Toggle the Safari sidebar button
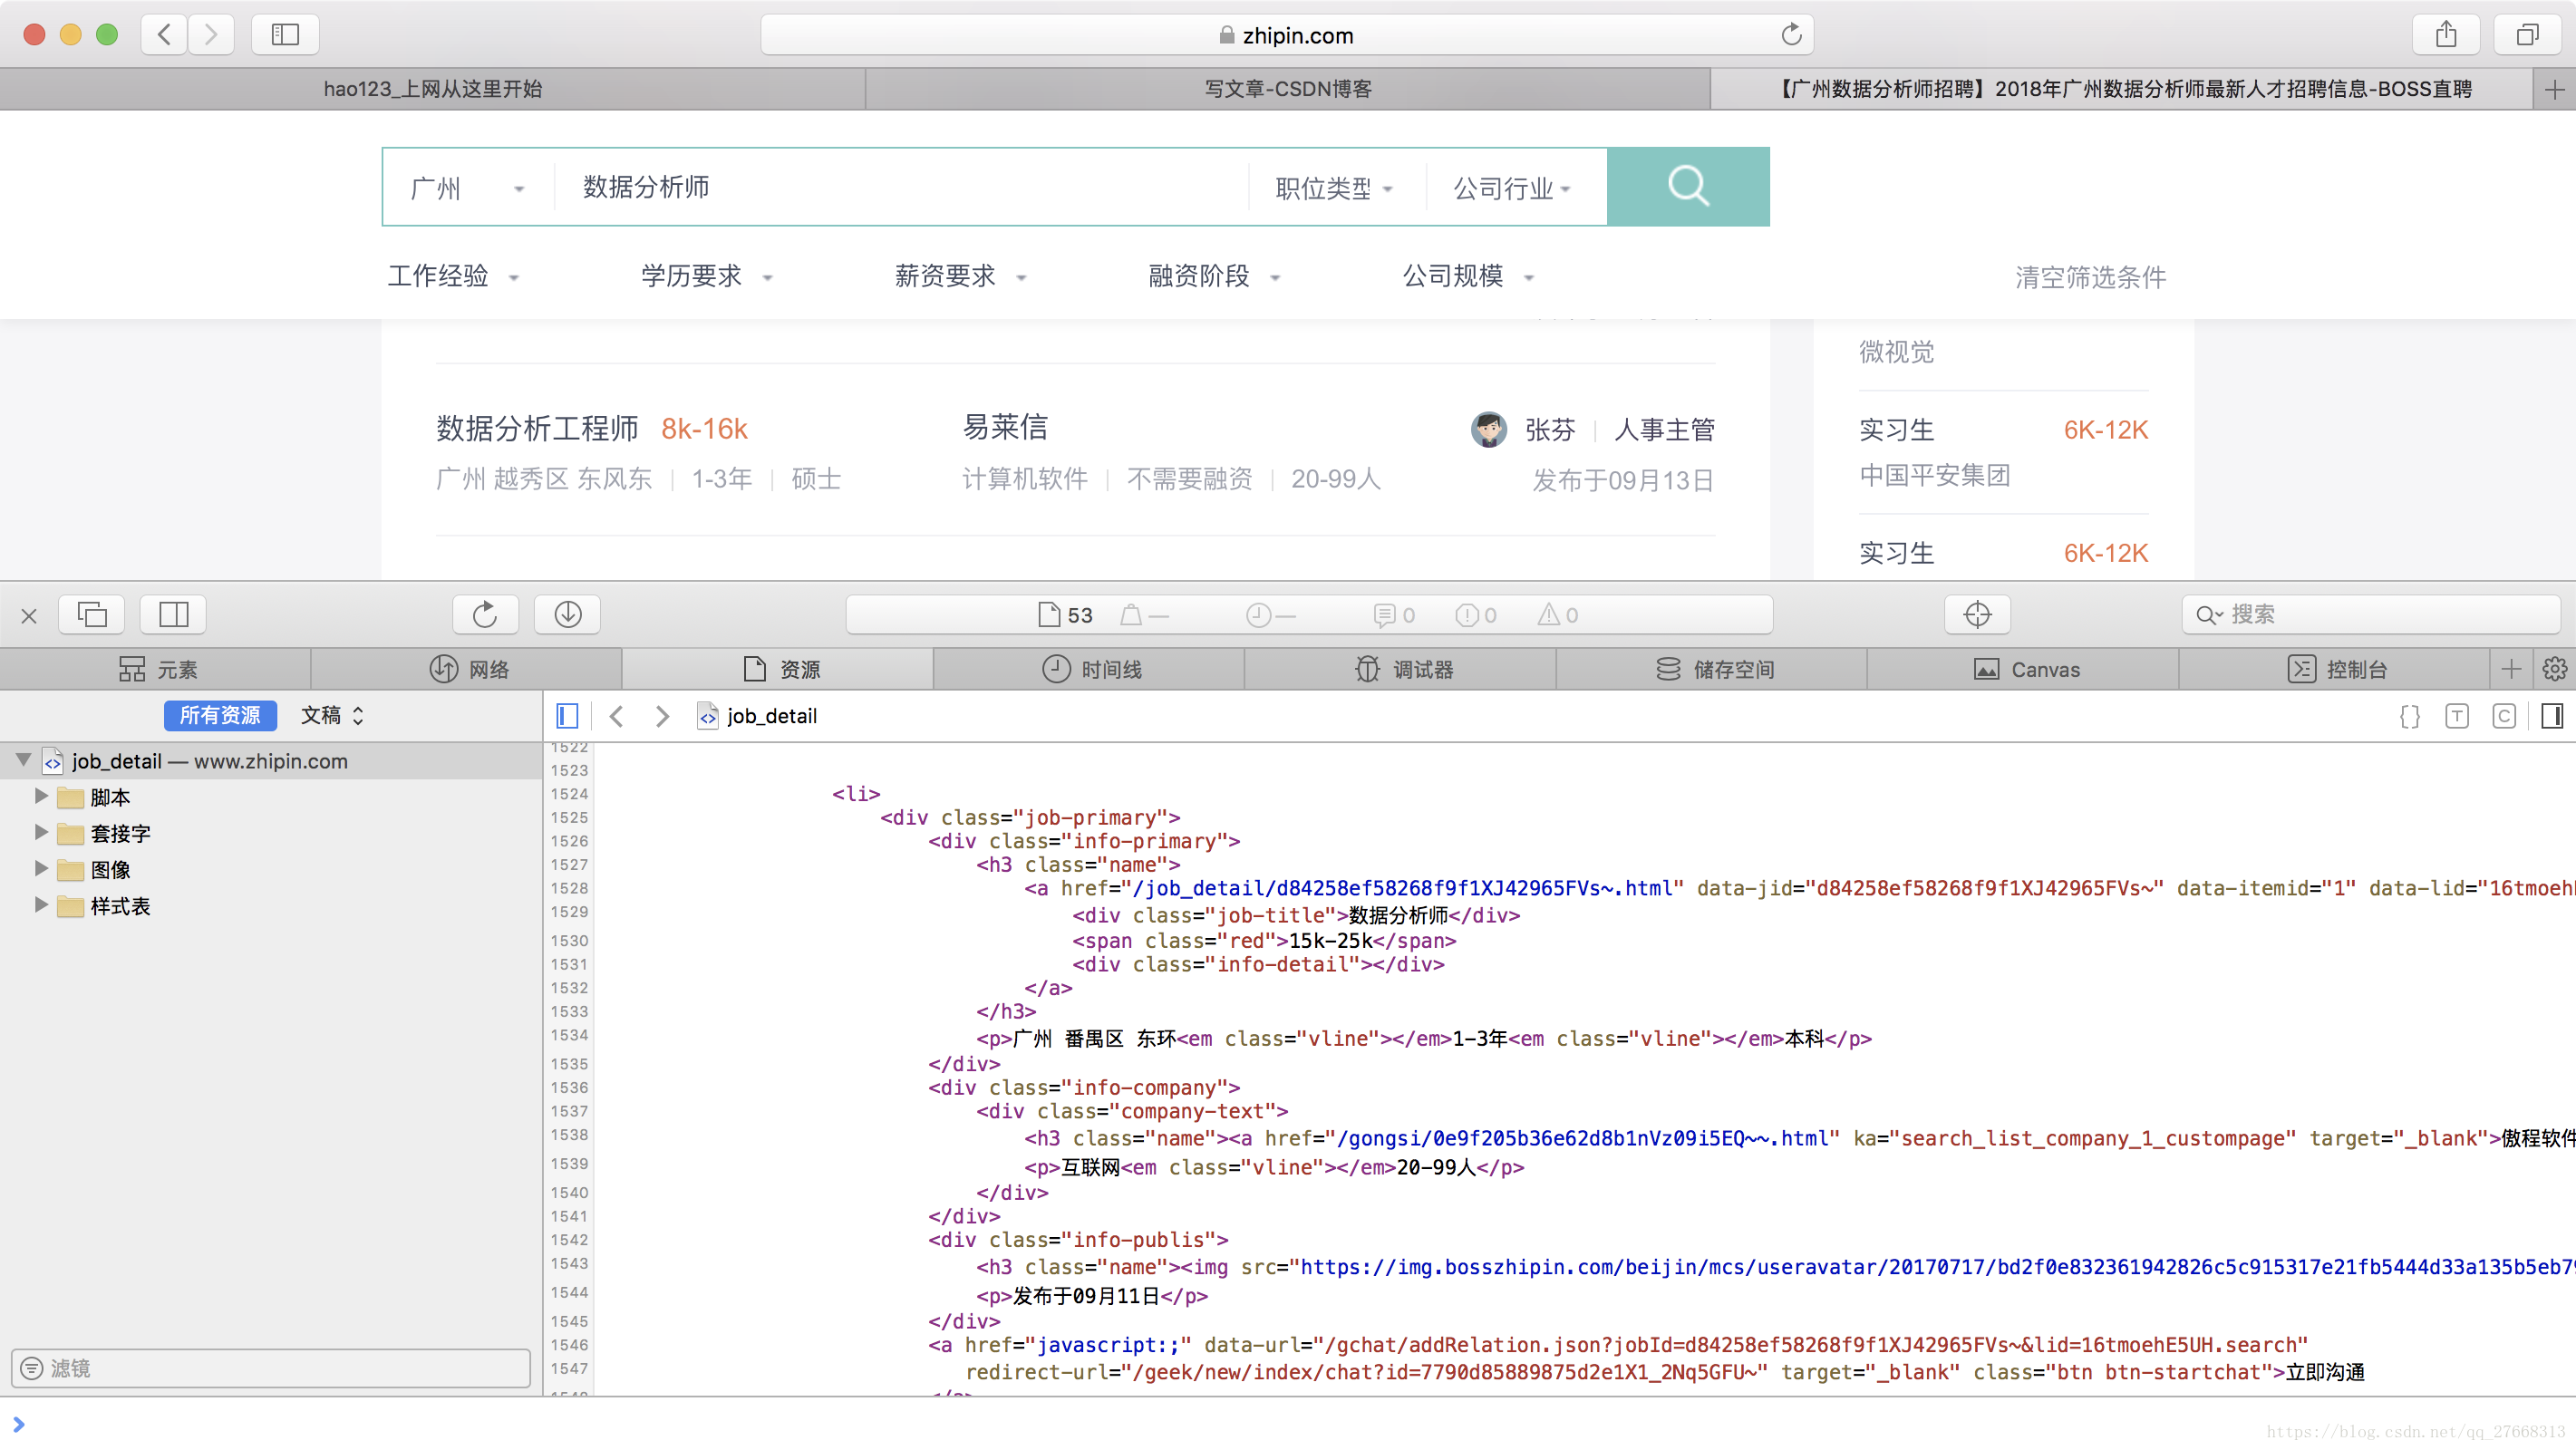This screenshot has height=1450, width=2576. [x=285, y=35]
